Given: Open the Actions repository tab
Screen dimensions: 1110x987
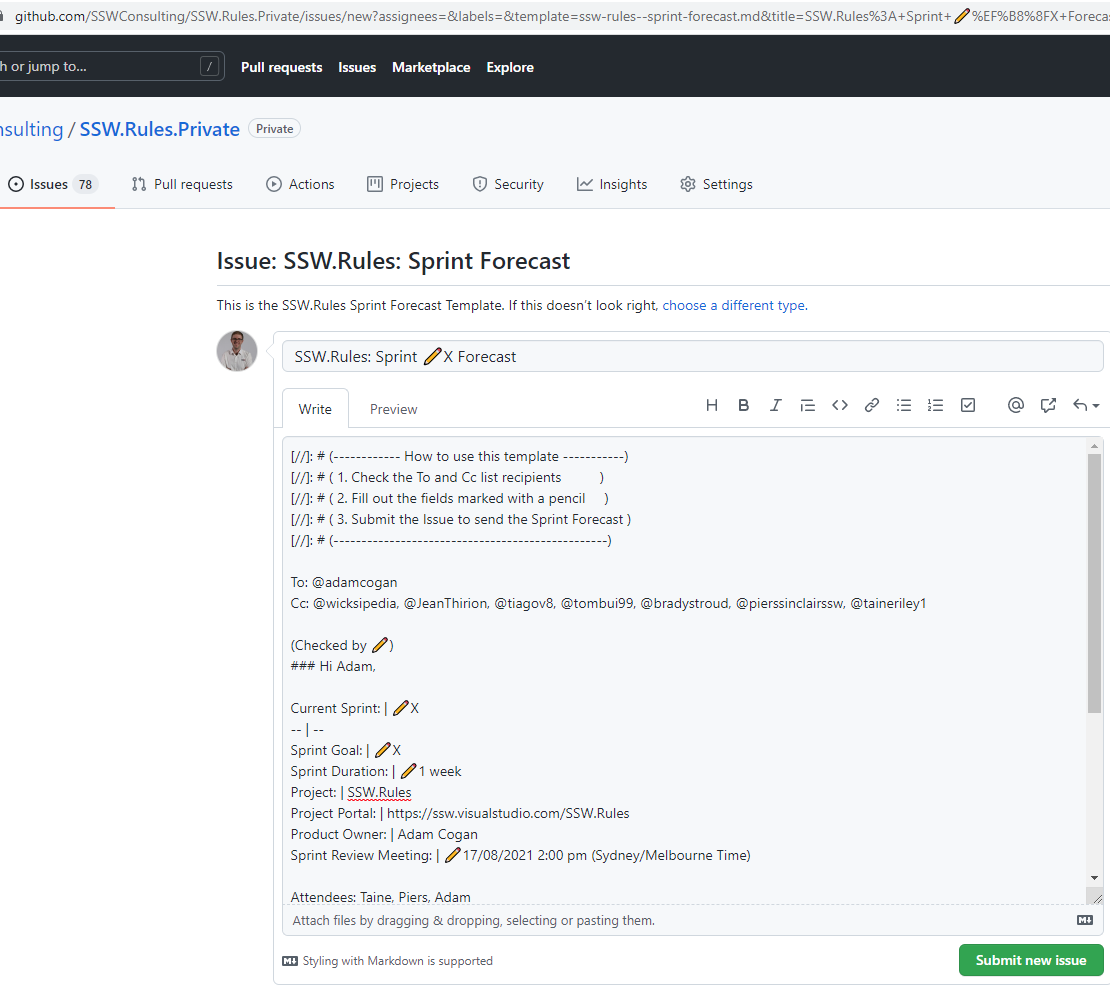Looking at the screenshot, I should point(300,184).
